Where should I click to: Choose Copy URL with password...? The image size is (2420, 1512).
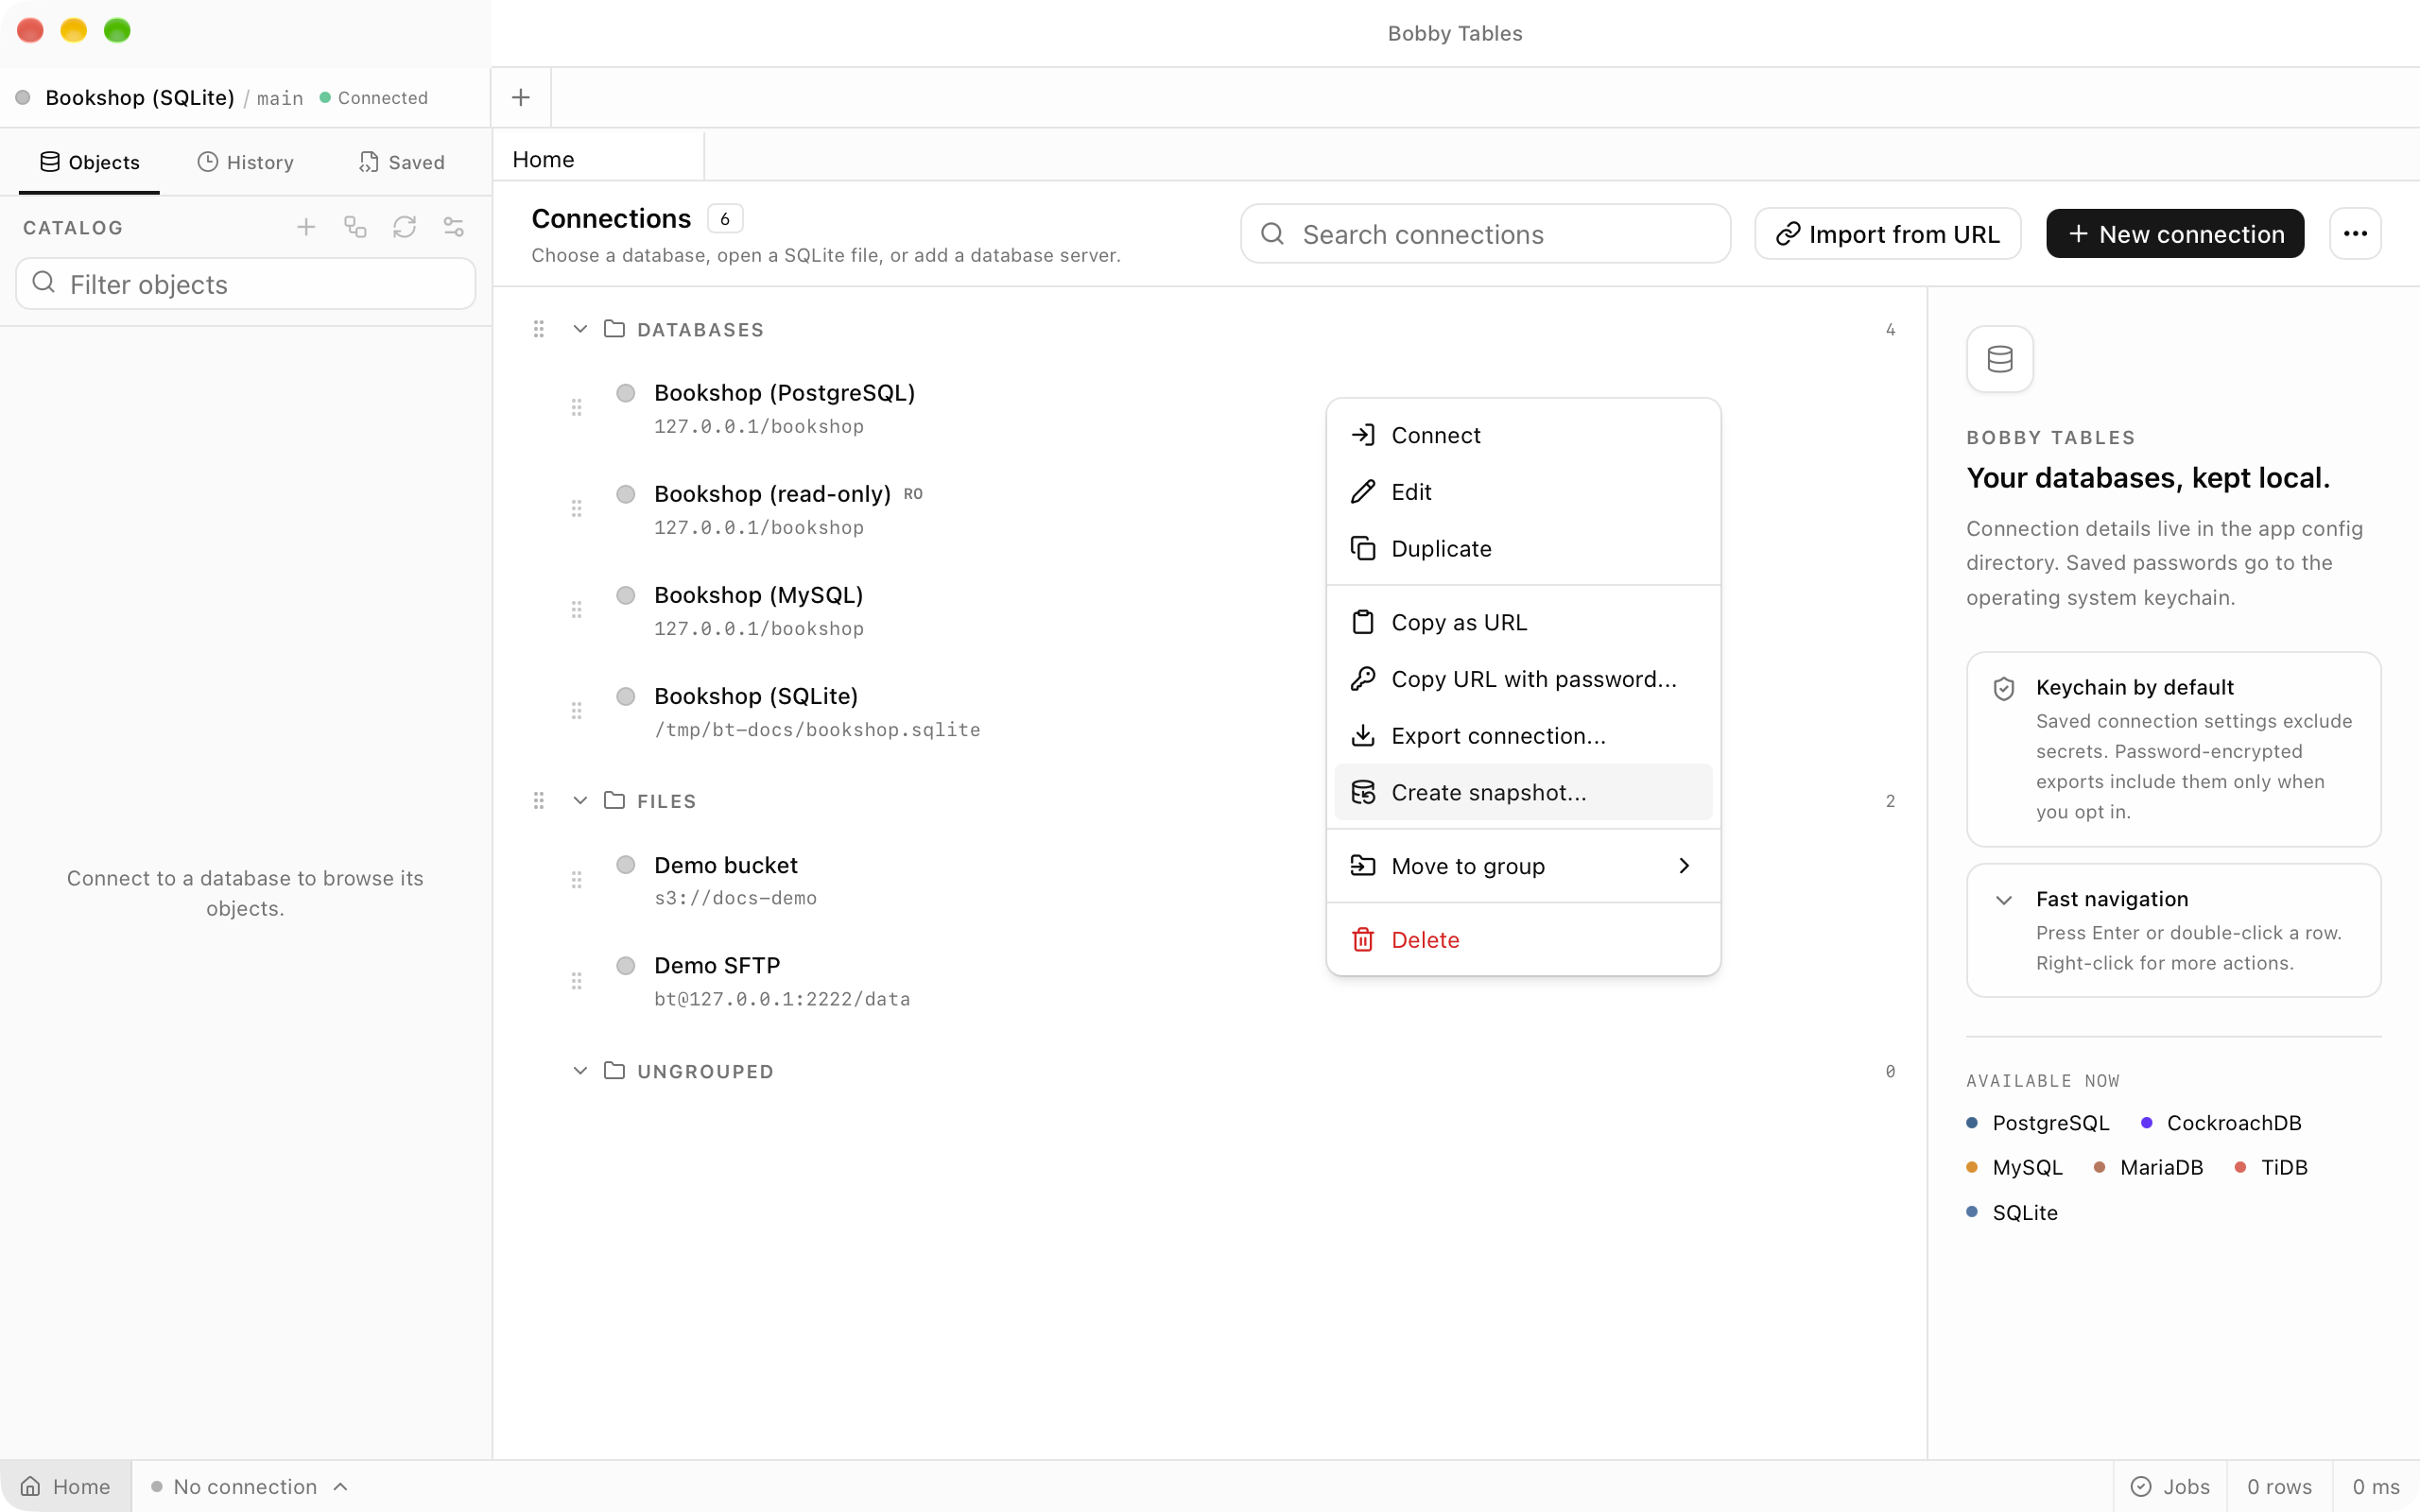[x=1523, y=679]
